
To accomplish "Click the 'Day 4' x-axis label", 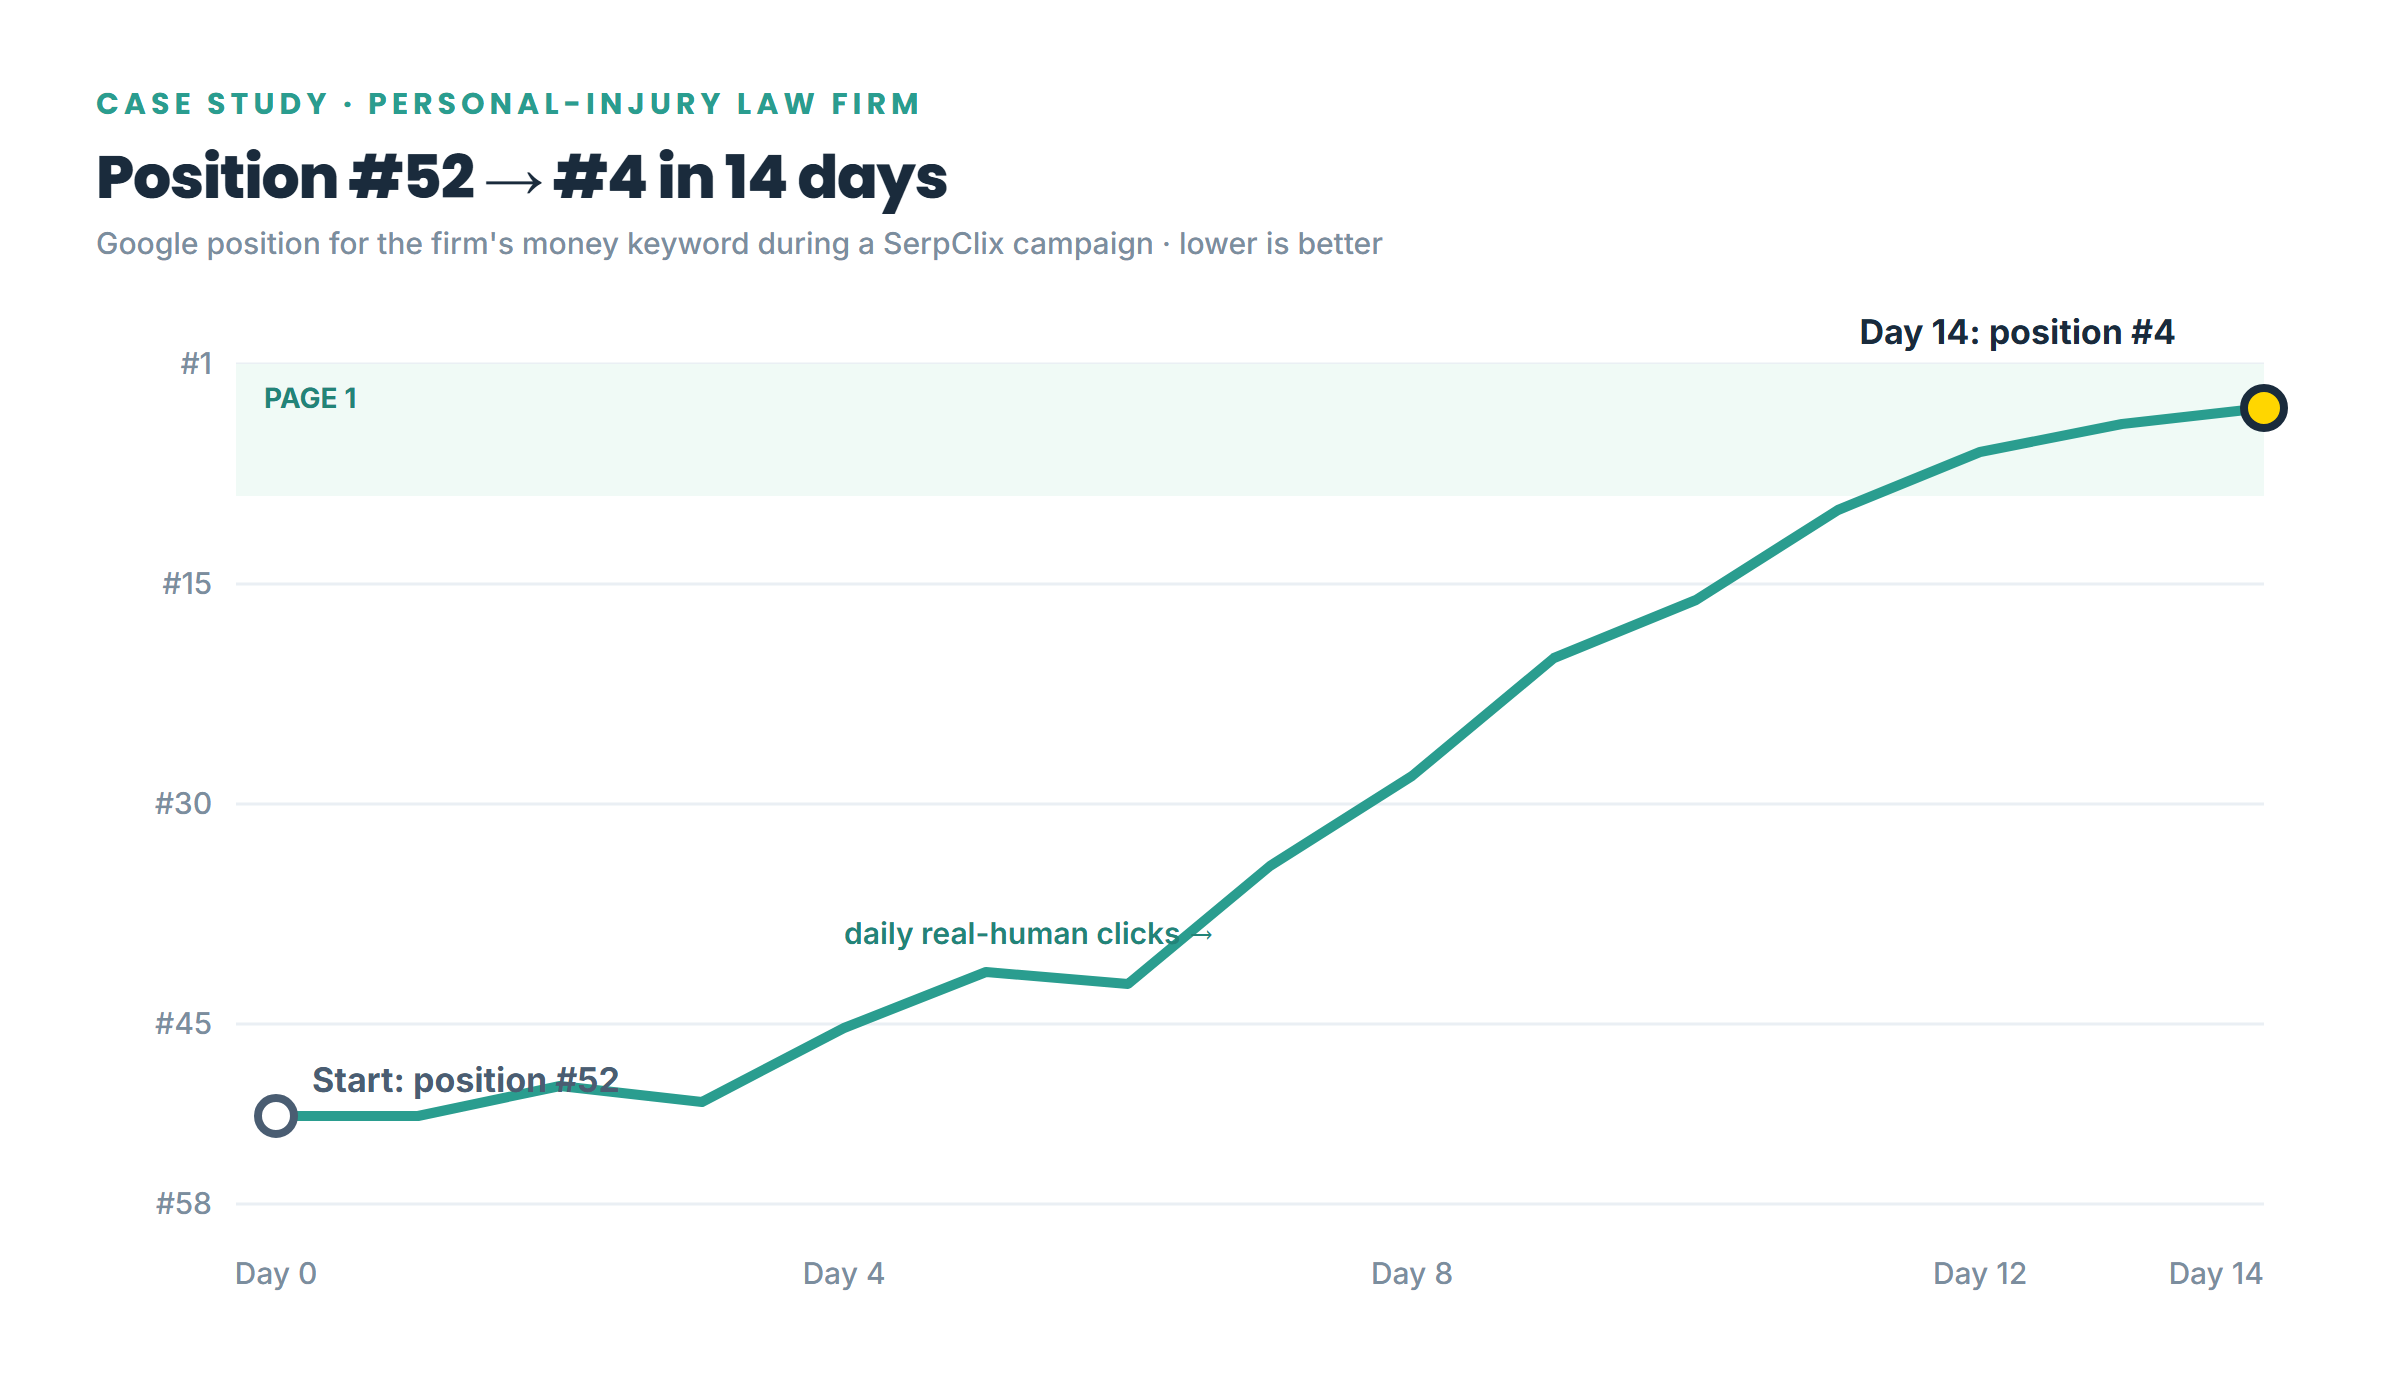I will (x=843, y=1273).
